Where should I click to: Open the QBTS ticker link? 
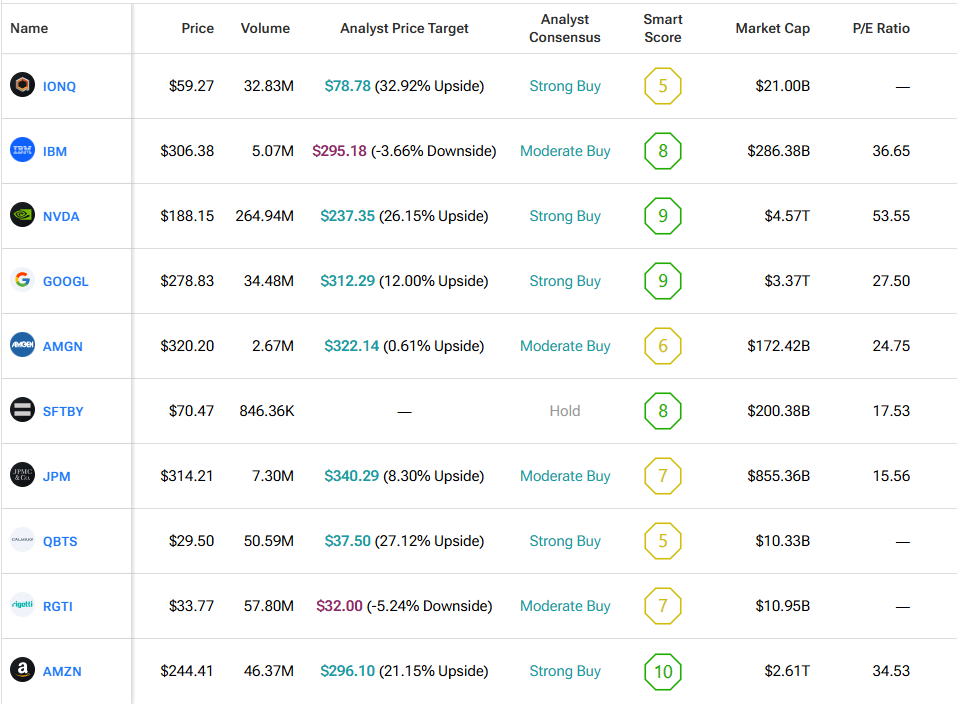[60, 541]
